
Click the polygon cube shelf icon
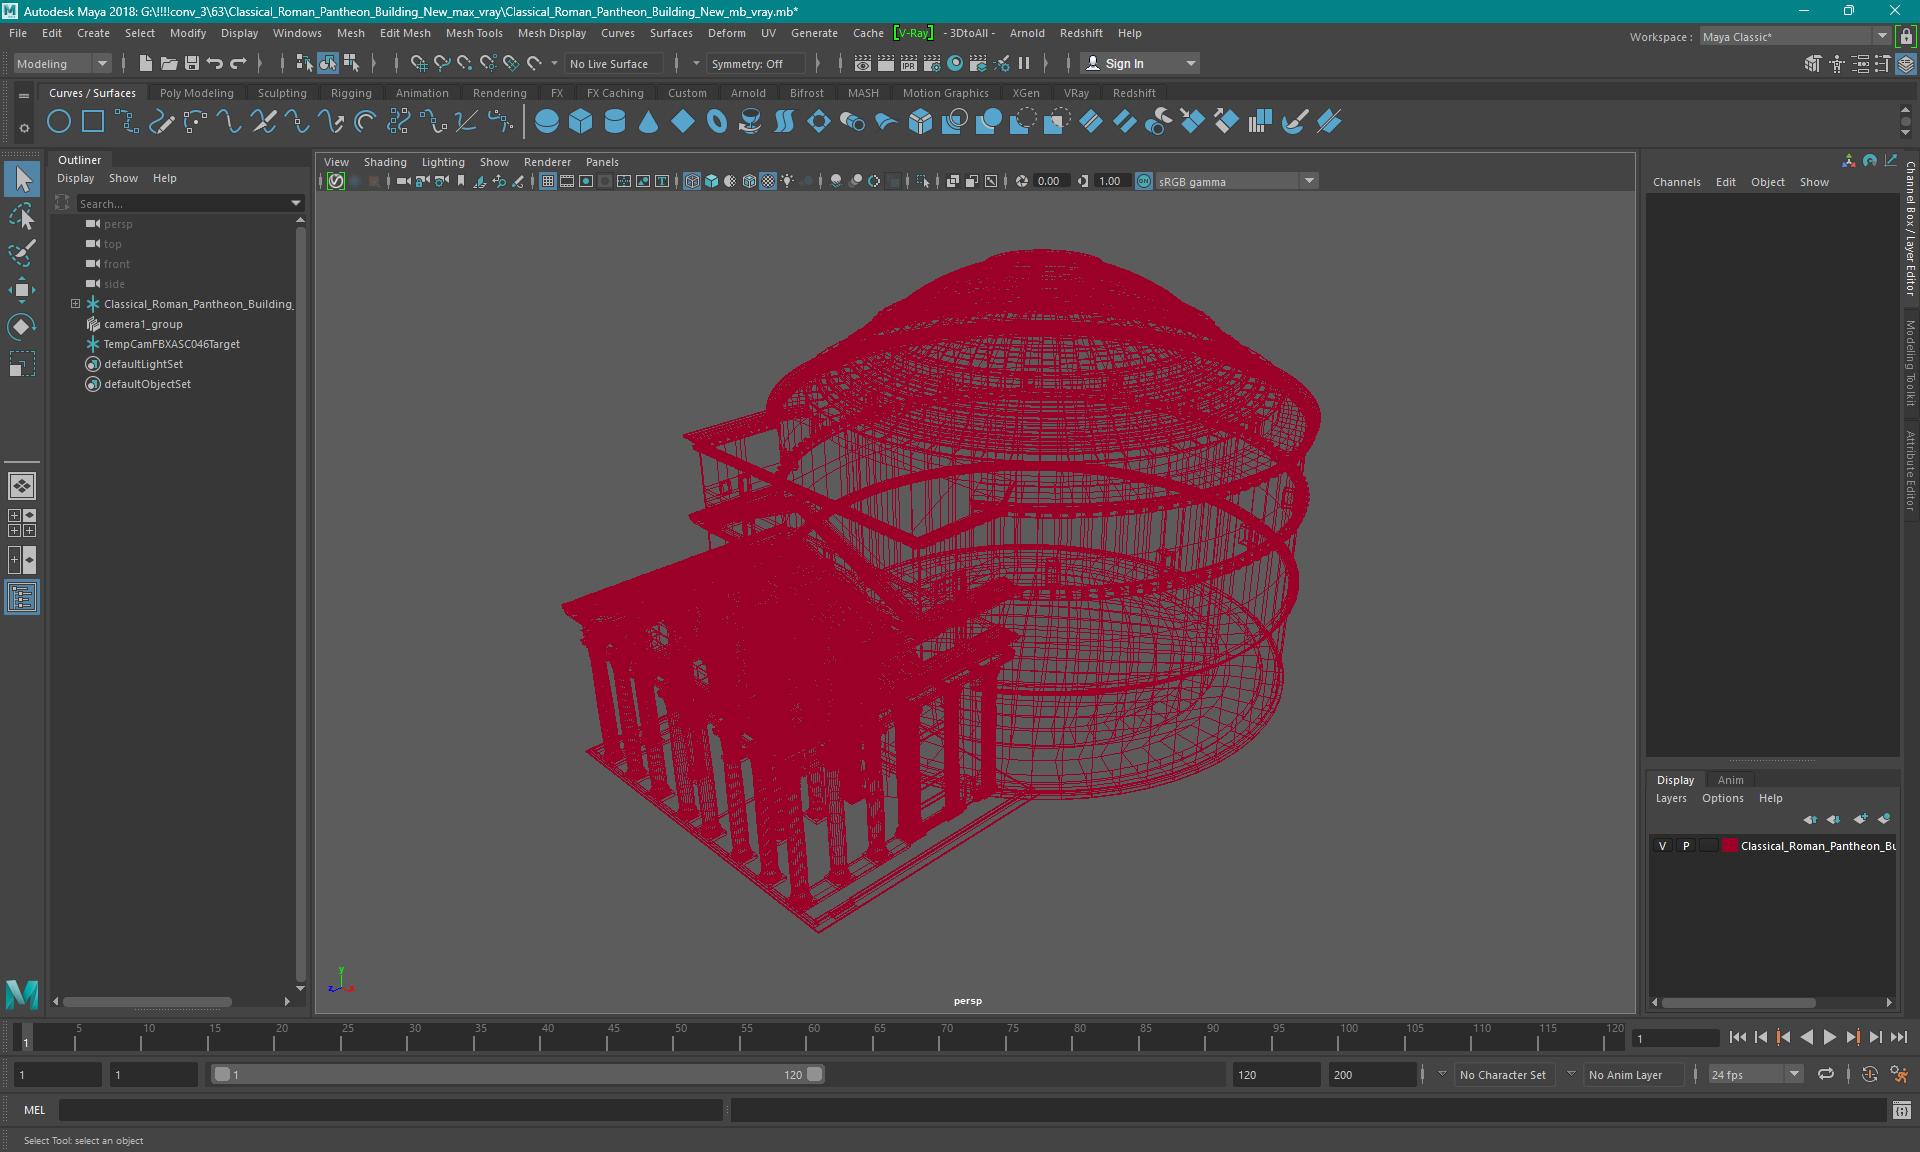coord(580,122)
